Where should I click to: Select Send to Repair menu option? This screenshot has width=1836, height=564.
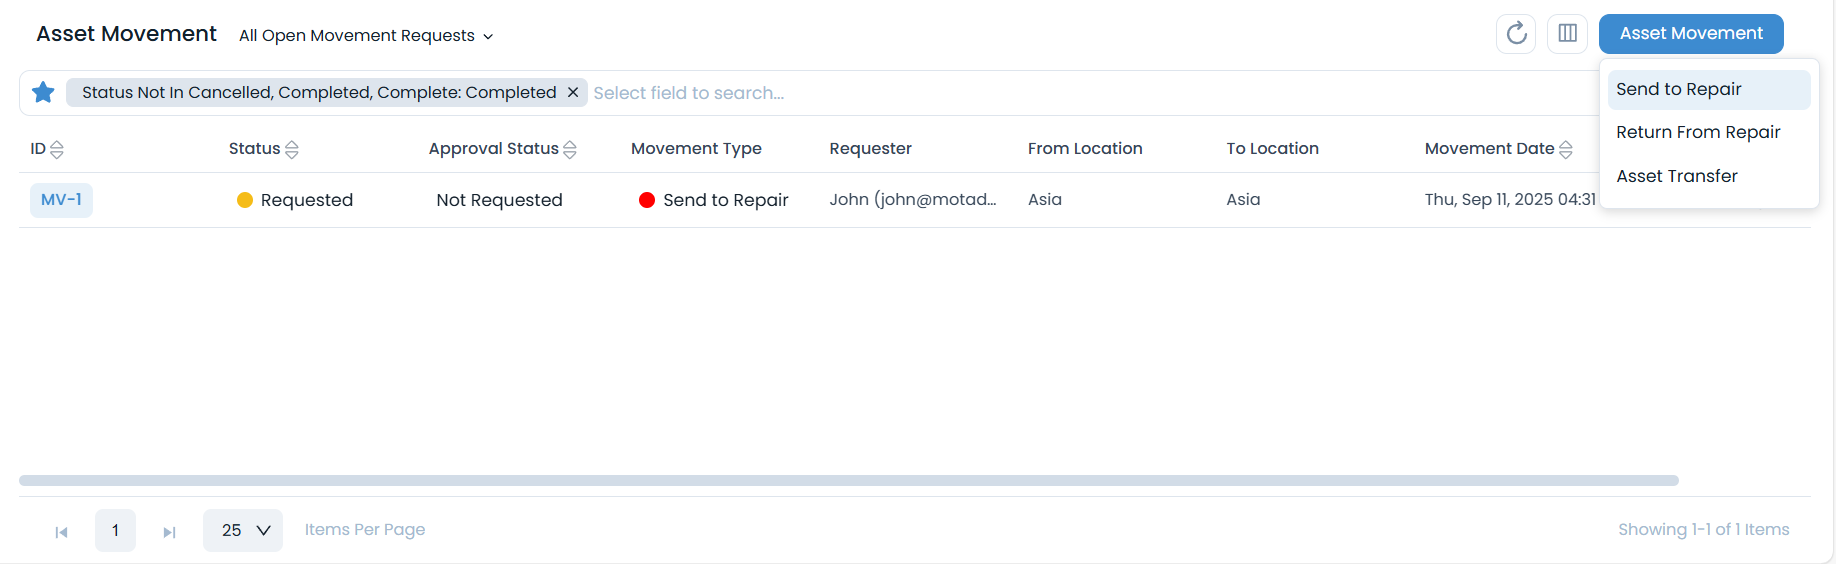pos(1679,90)
